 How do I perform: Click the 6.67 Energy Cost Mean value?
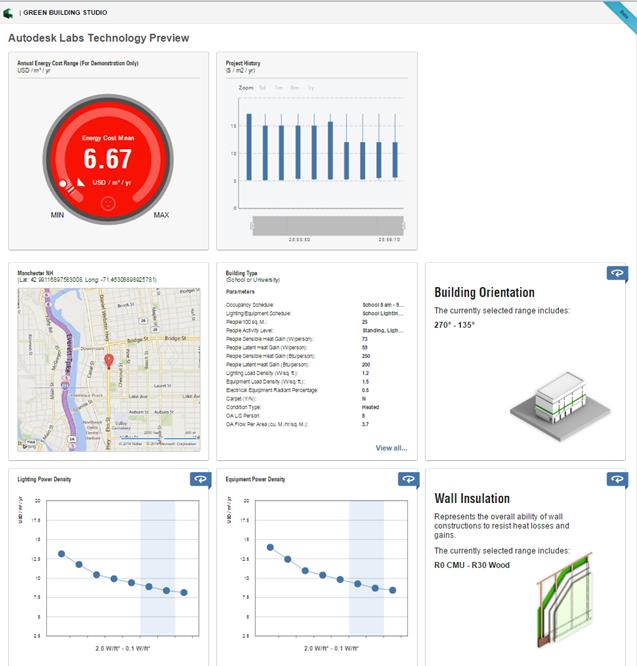107,158
